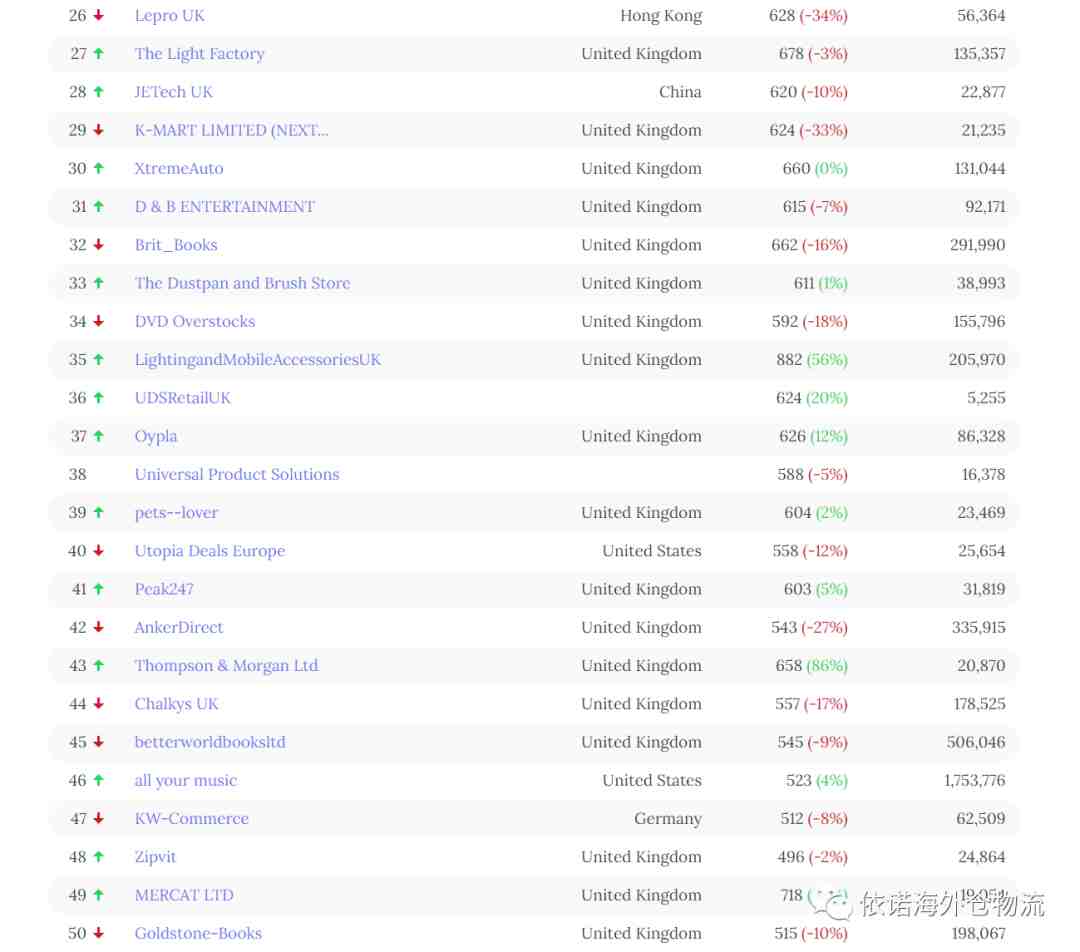Select the Germany country cell for KW-Commerce

click(667, 818)
